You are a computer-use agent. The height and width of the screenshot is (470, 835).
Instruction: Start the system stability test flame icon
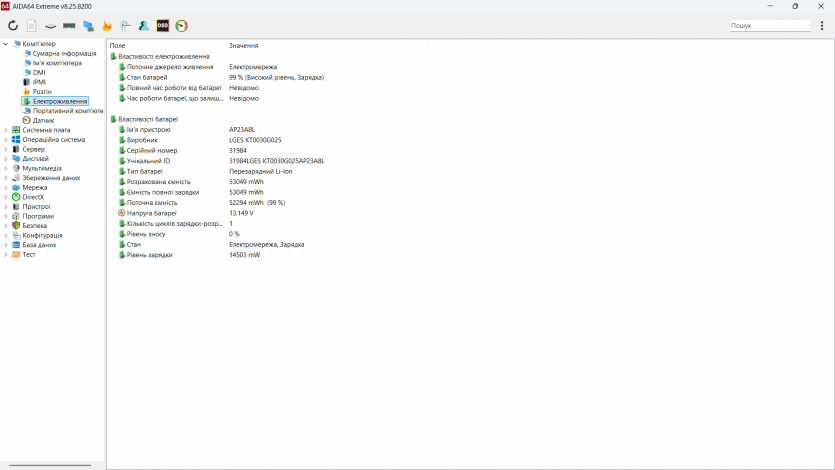point(107,26)
